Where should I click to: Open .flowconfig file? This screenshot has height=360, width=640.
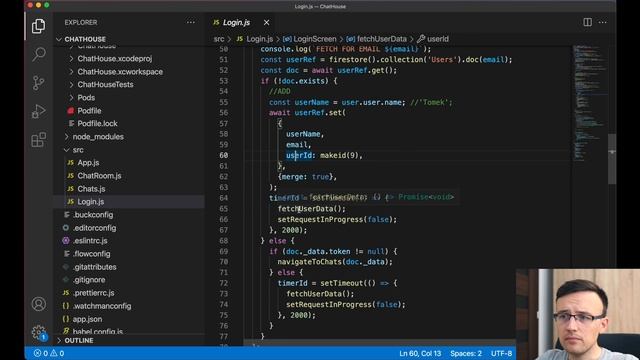tap(91, 254)
